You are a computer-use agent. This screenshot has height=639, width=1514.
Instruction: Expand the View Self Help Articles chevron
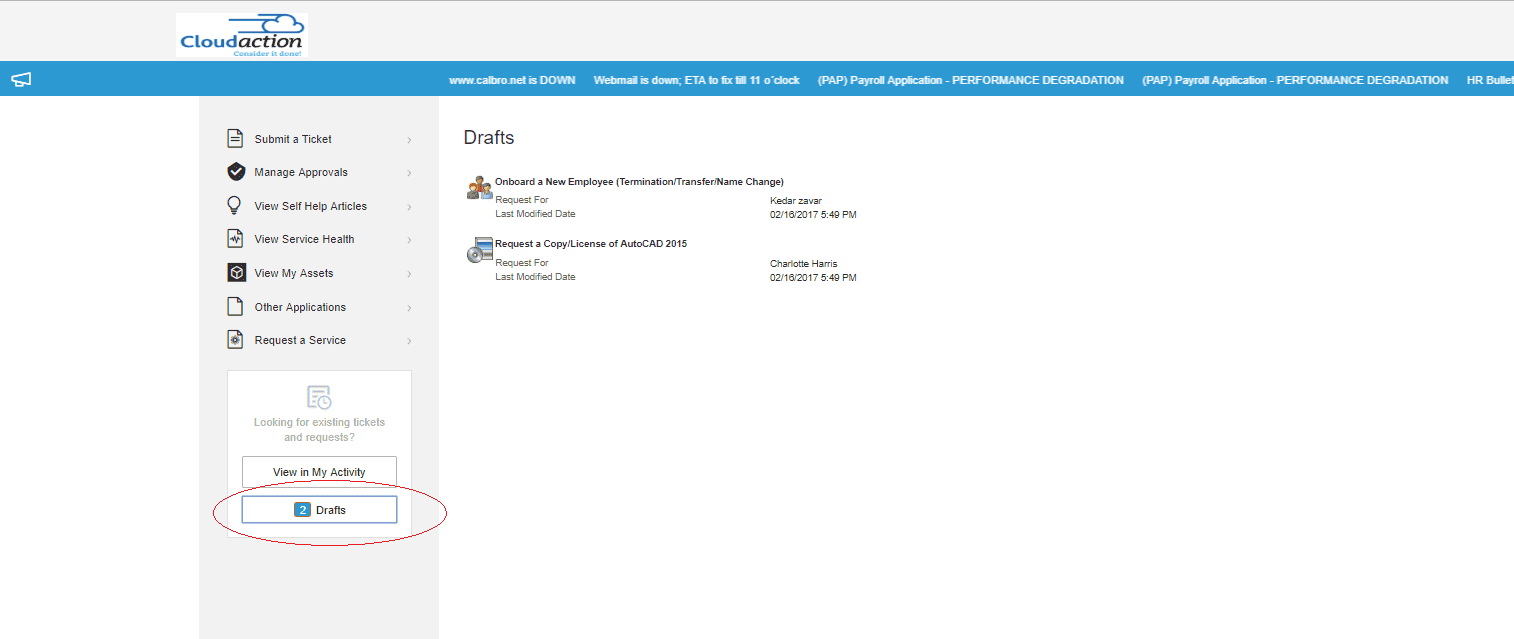click(409, 207)
